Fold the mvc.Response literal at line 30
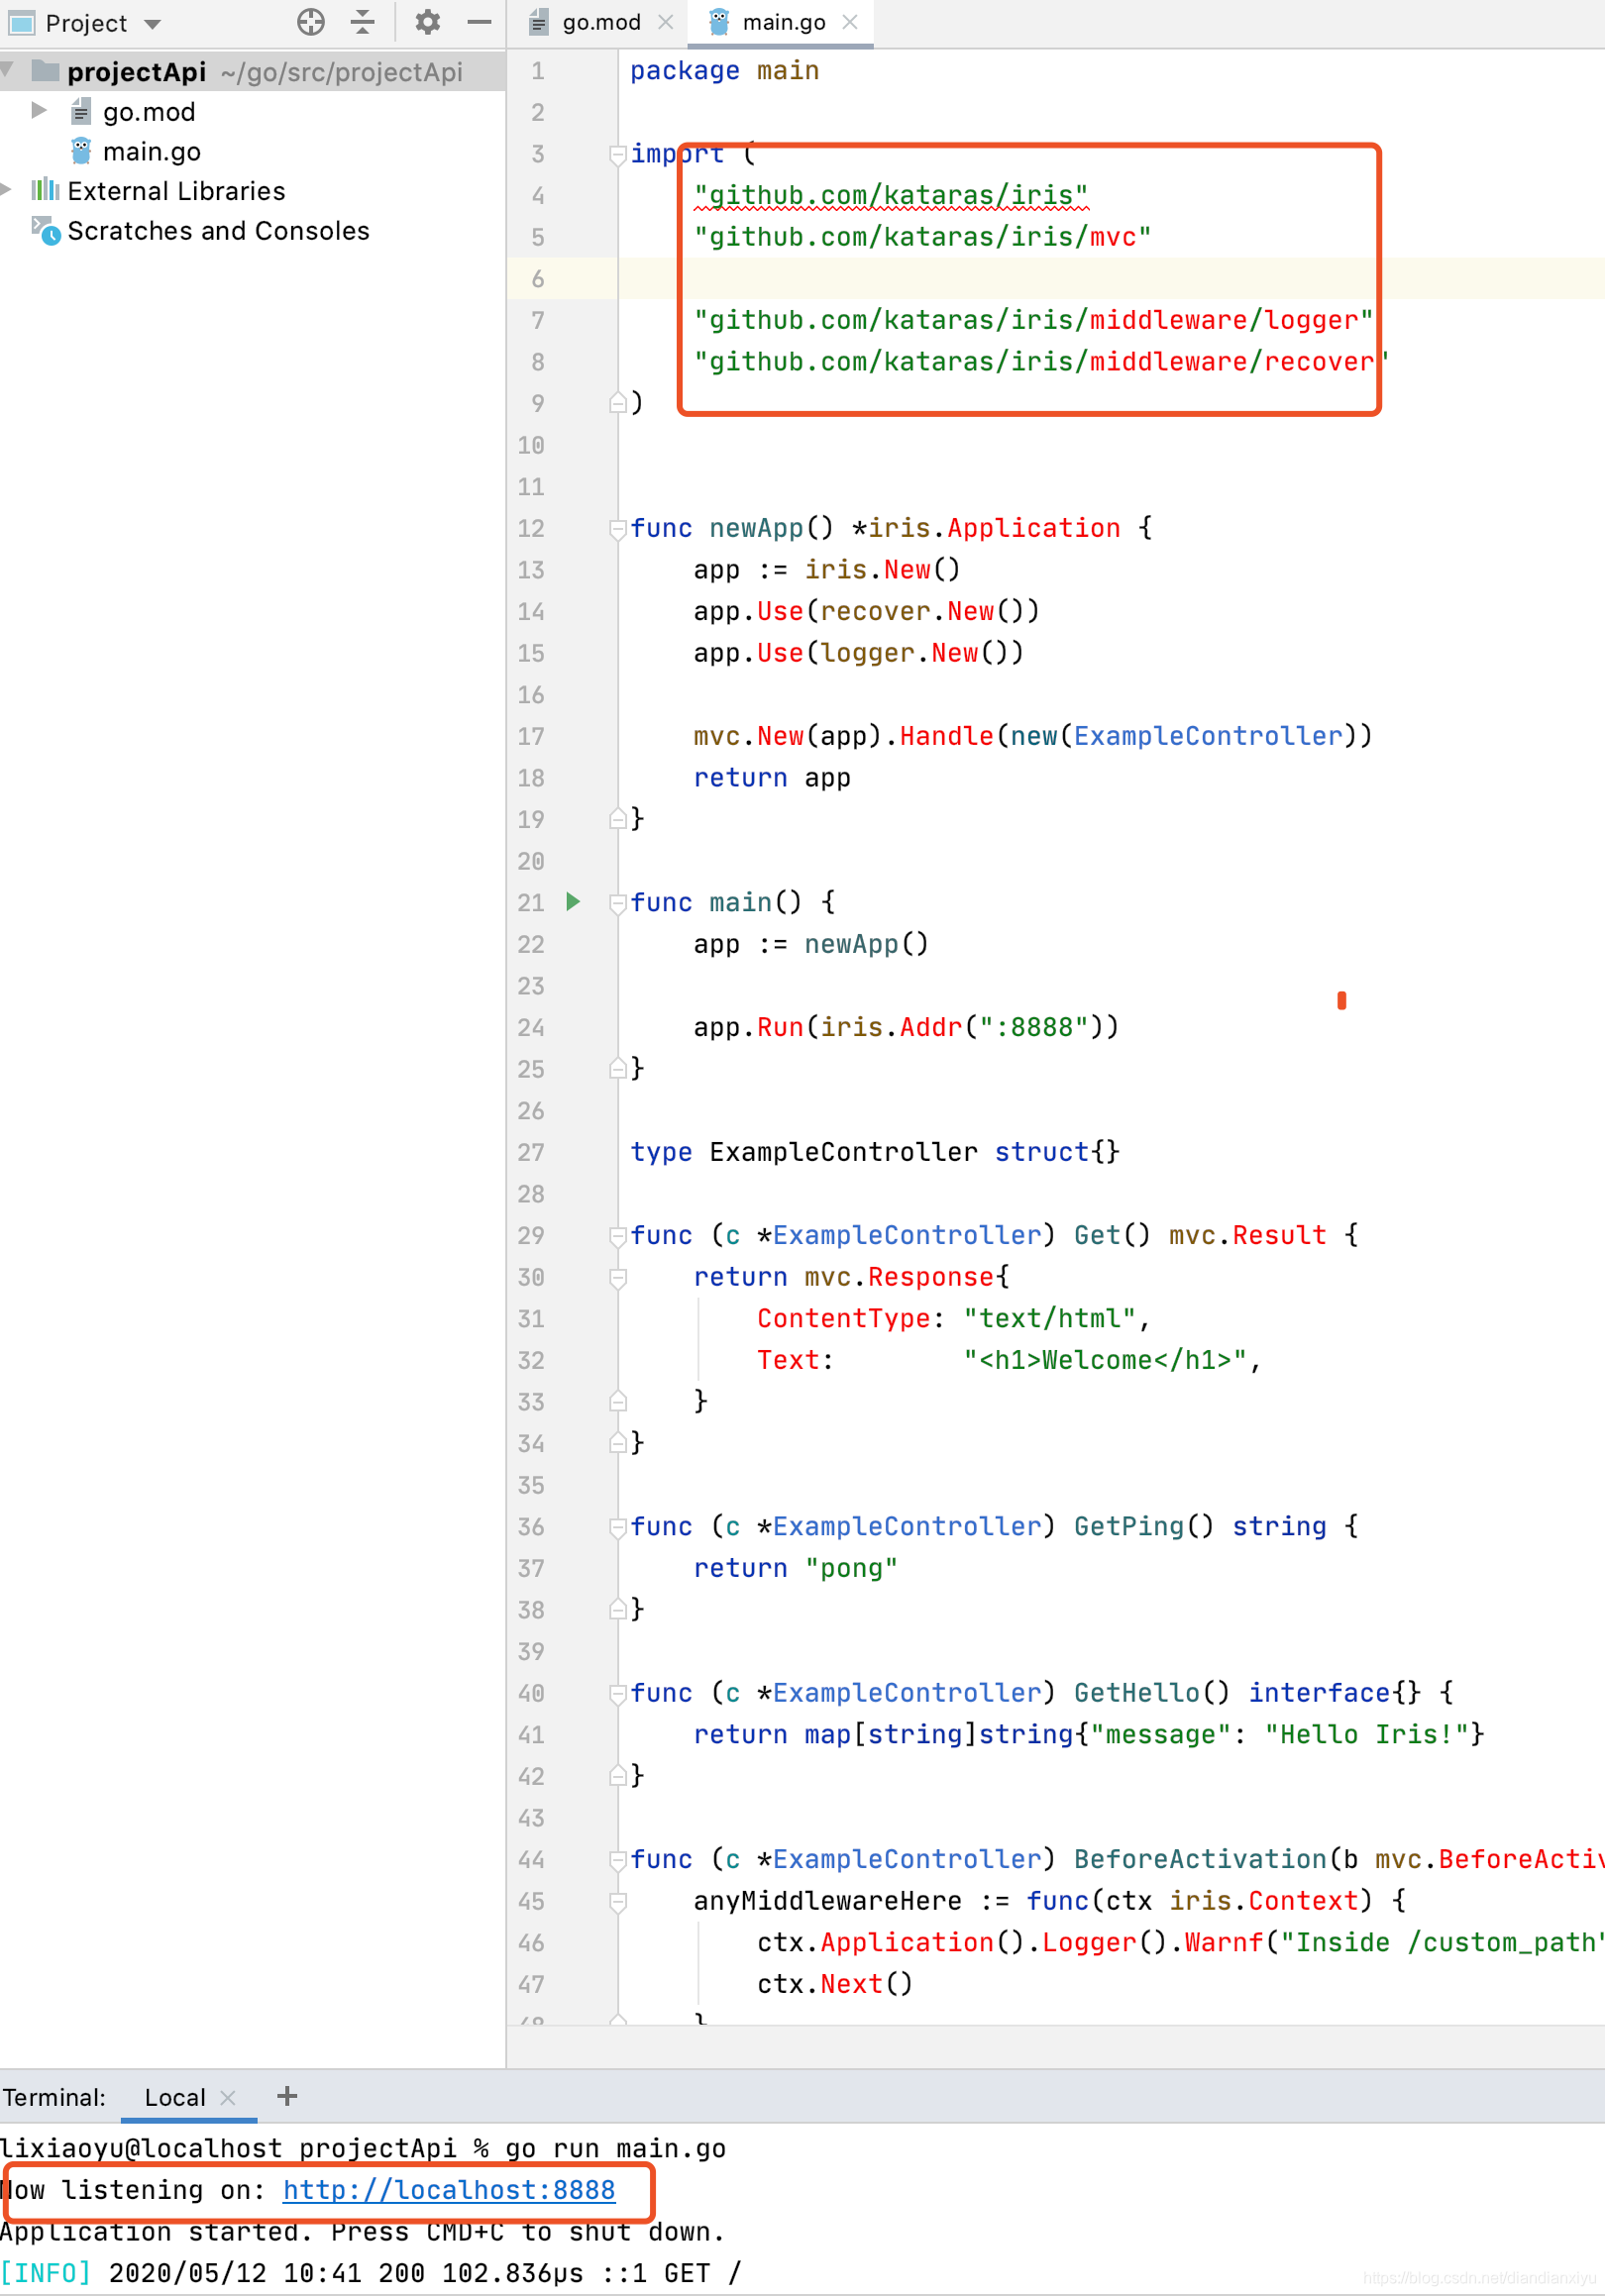Image resolution: width=1605 pixels, height=2296 pixels. (618, 1278)
